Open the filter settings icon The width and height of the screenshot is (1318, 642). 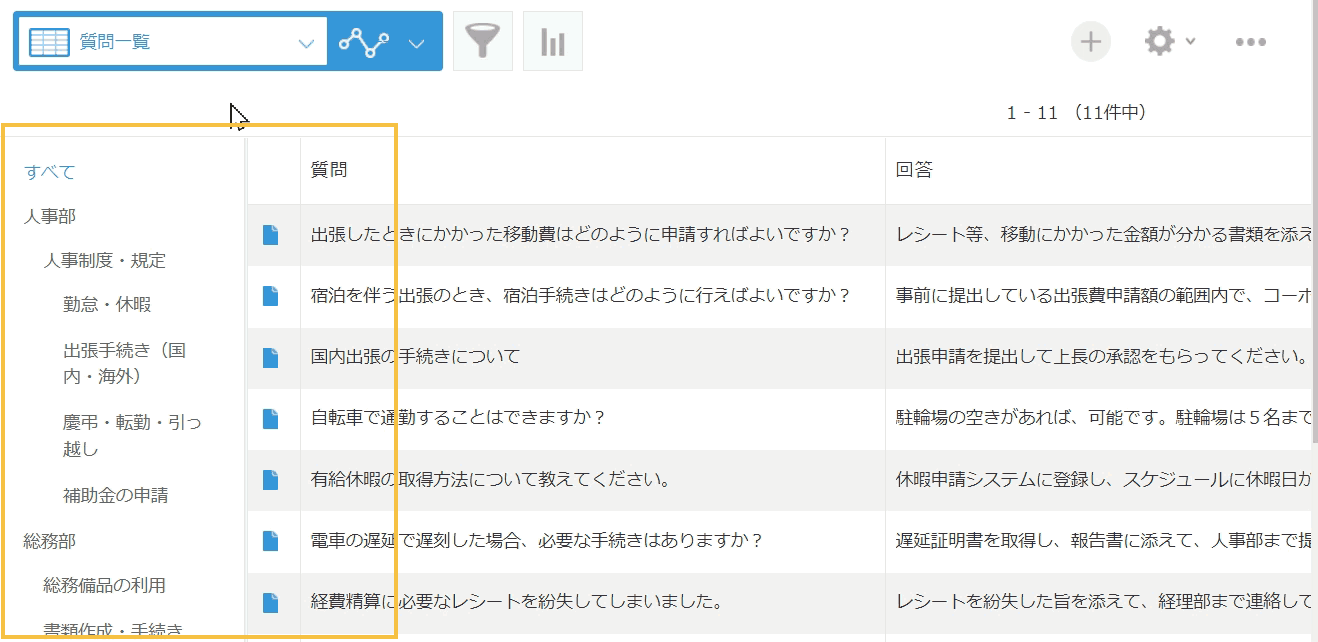(483, 41)
